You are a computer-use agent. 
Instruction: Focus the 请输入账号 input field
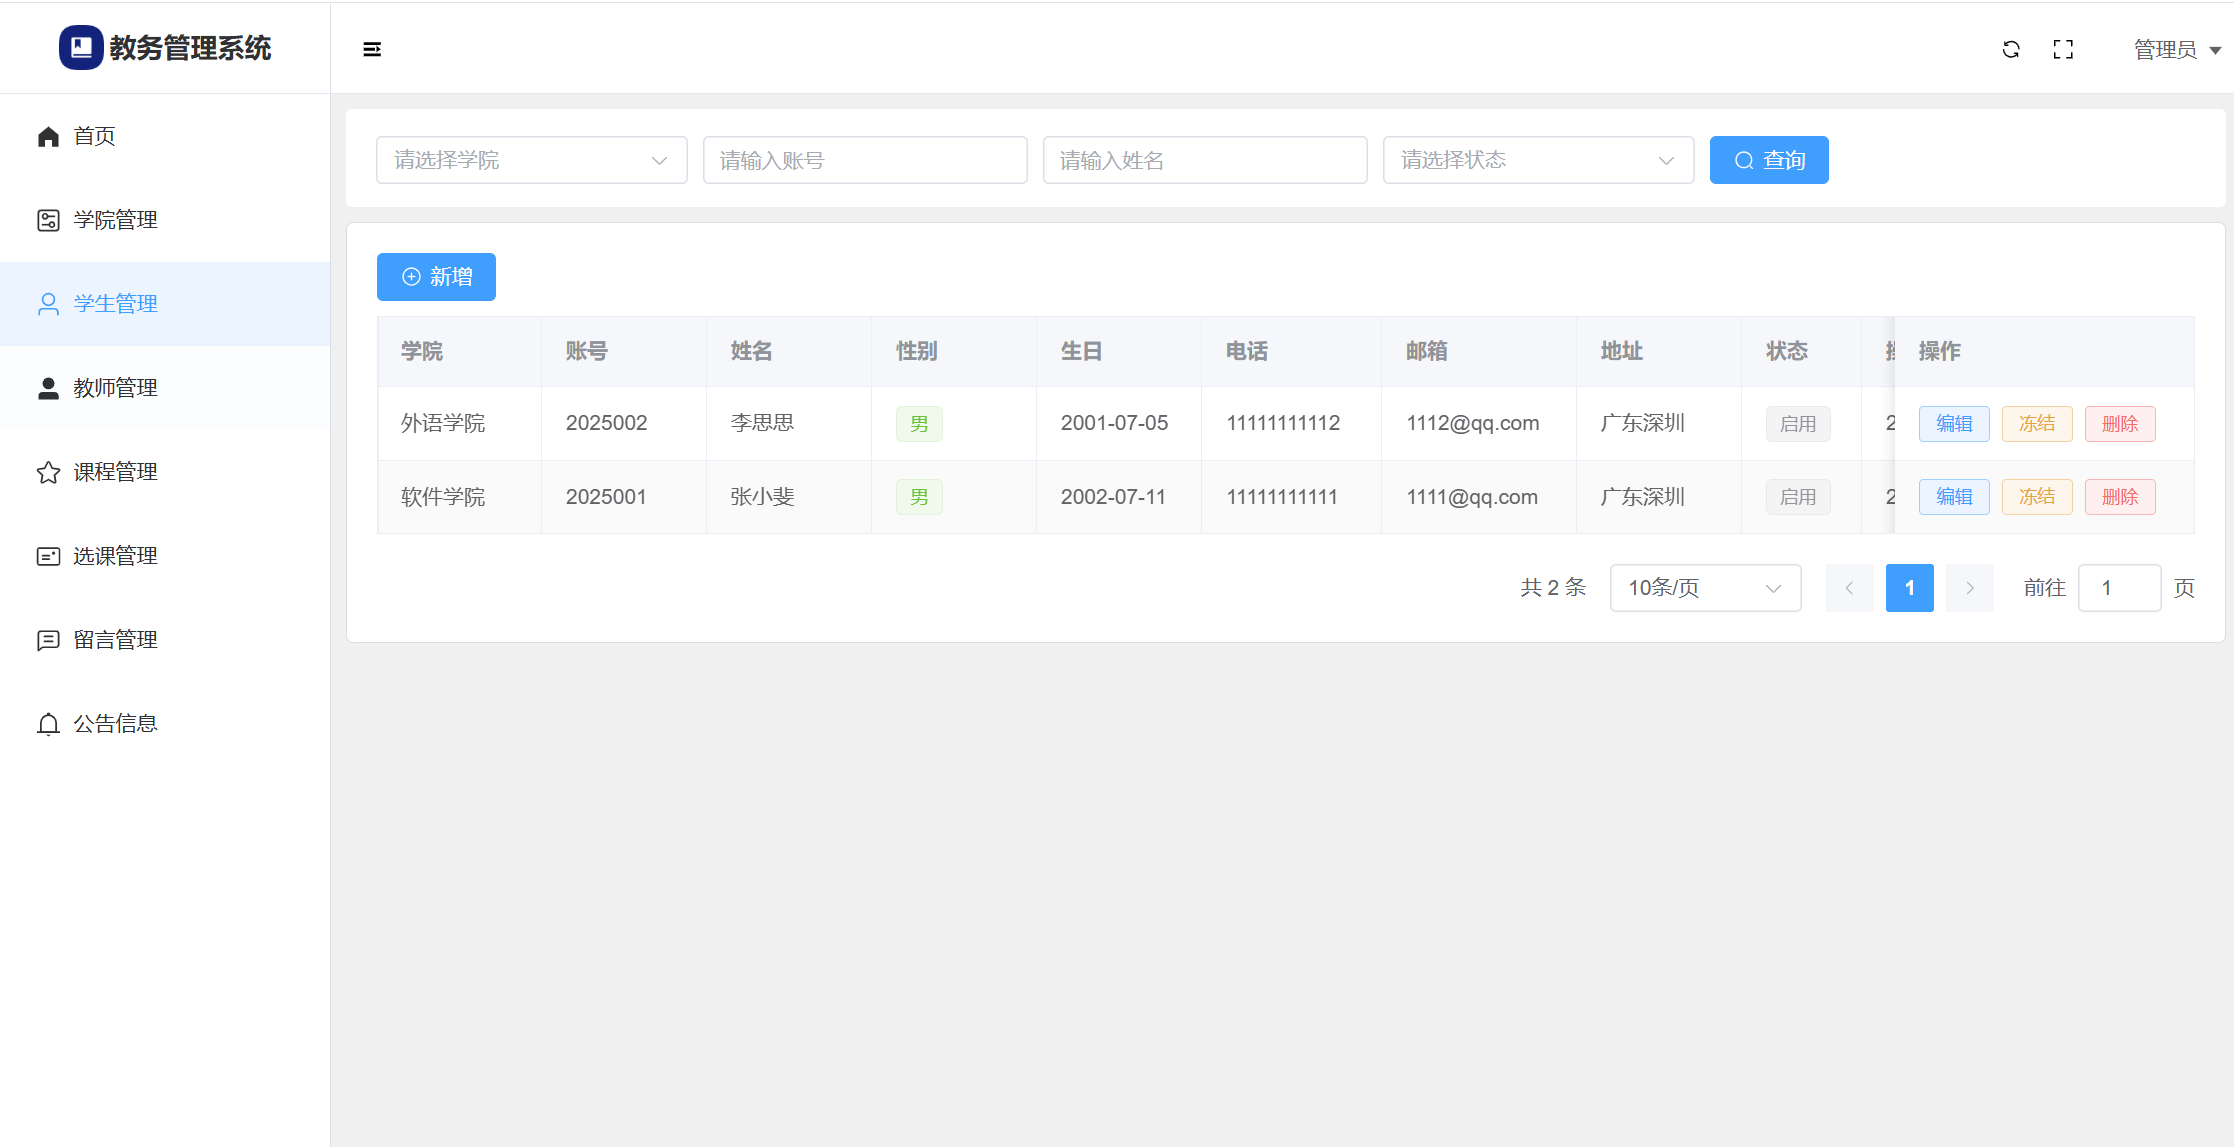tap(865, 160)
